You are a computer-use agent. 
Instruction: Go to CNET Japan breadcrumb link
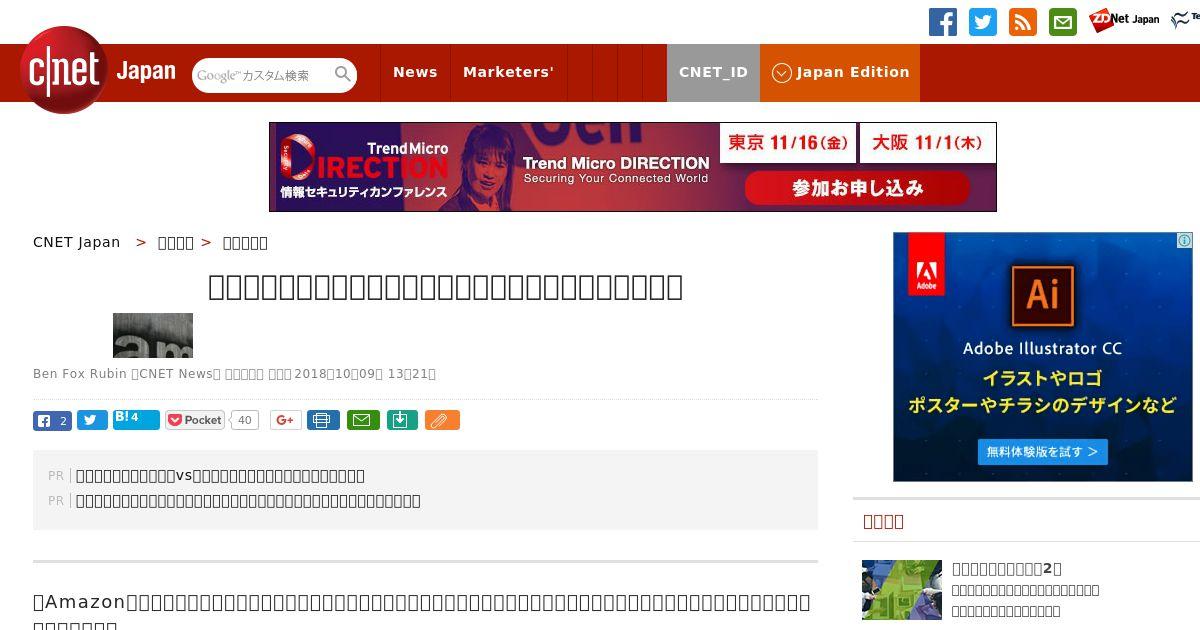tap(76, 242)
